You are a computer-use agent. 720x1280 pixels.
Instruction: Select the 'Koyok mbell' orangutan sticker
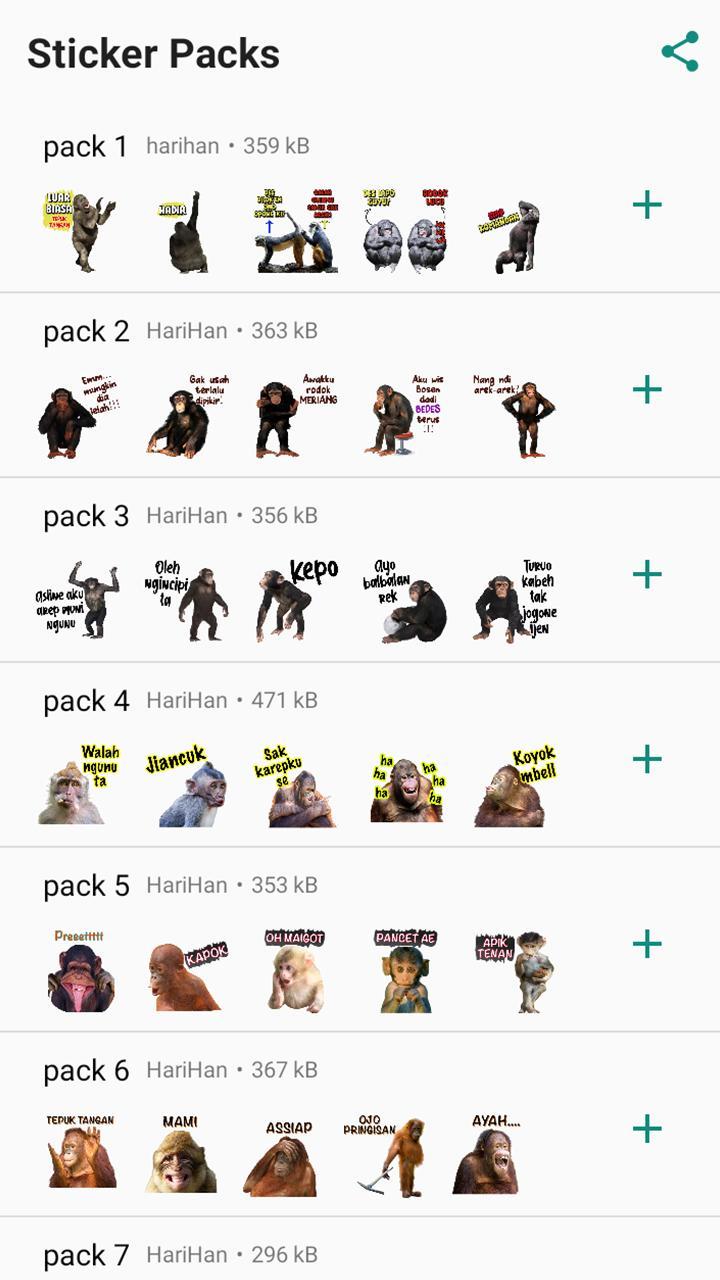(x=514, y=785)
